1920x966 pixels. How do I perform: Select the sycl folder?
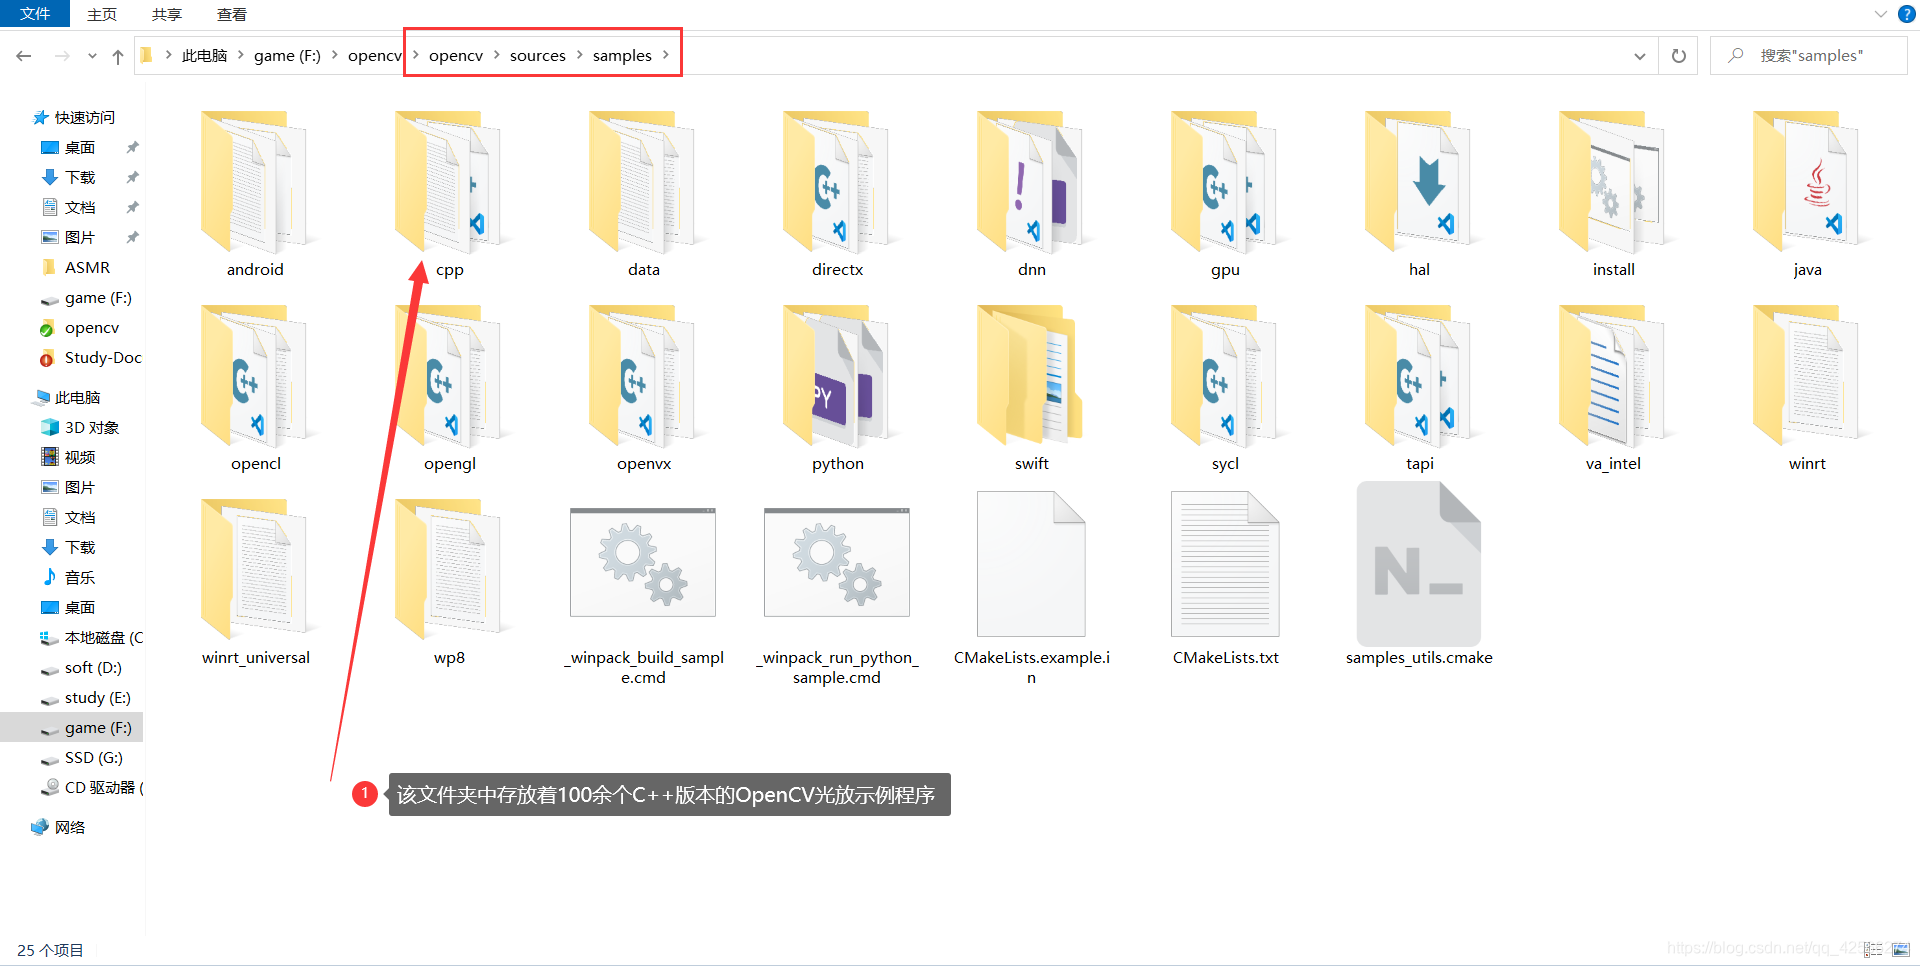pyautogui.click(x=1225, y=387)
